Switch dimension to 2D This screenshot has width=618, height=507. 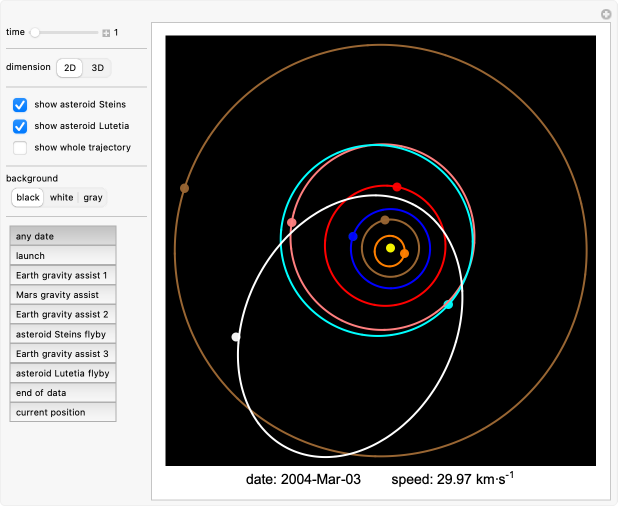pos(69,68)
